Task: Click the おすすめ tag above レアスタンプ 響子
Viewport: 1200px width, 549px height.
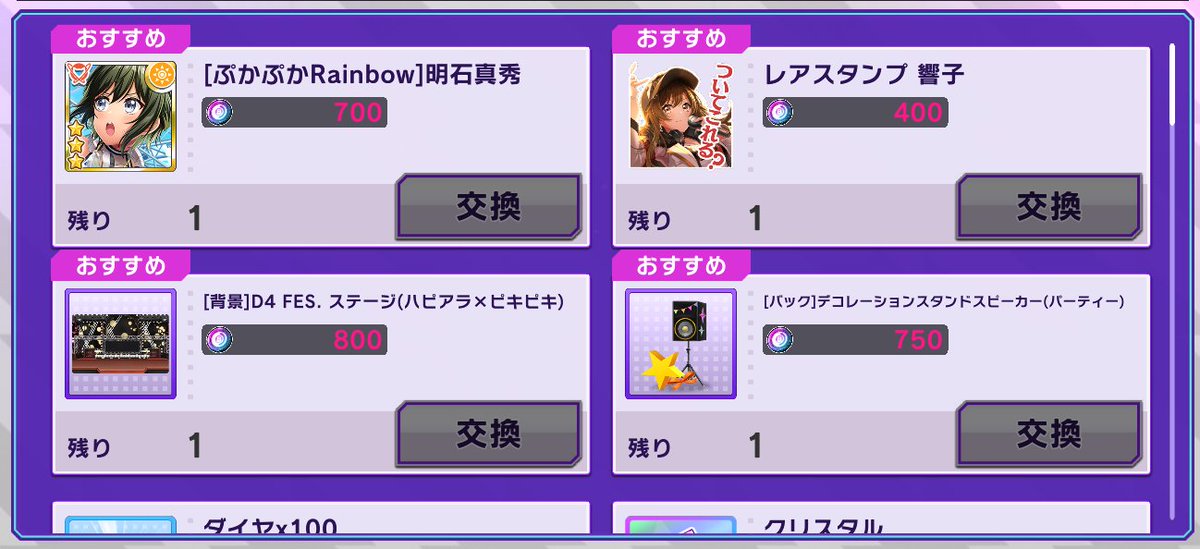Action: (x=681, y=39)
